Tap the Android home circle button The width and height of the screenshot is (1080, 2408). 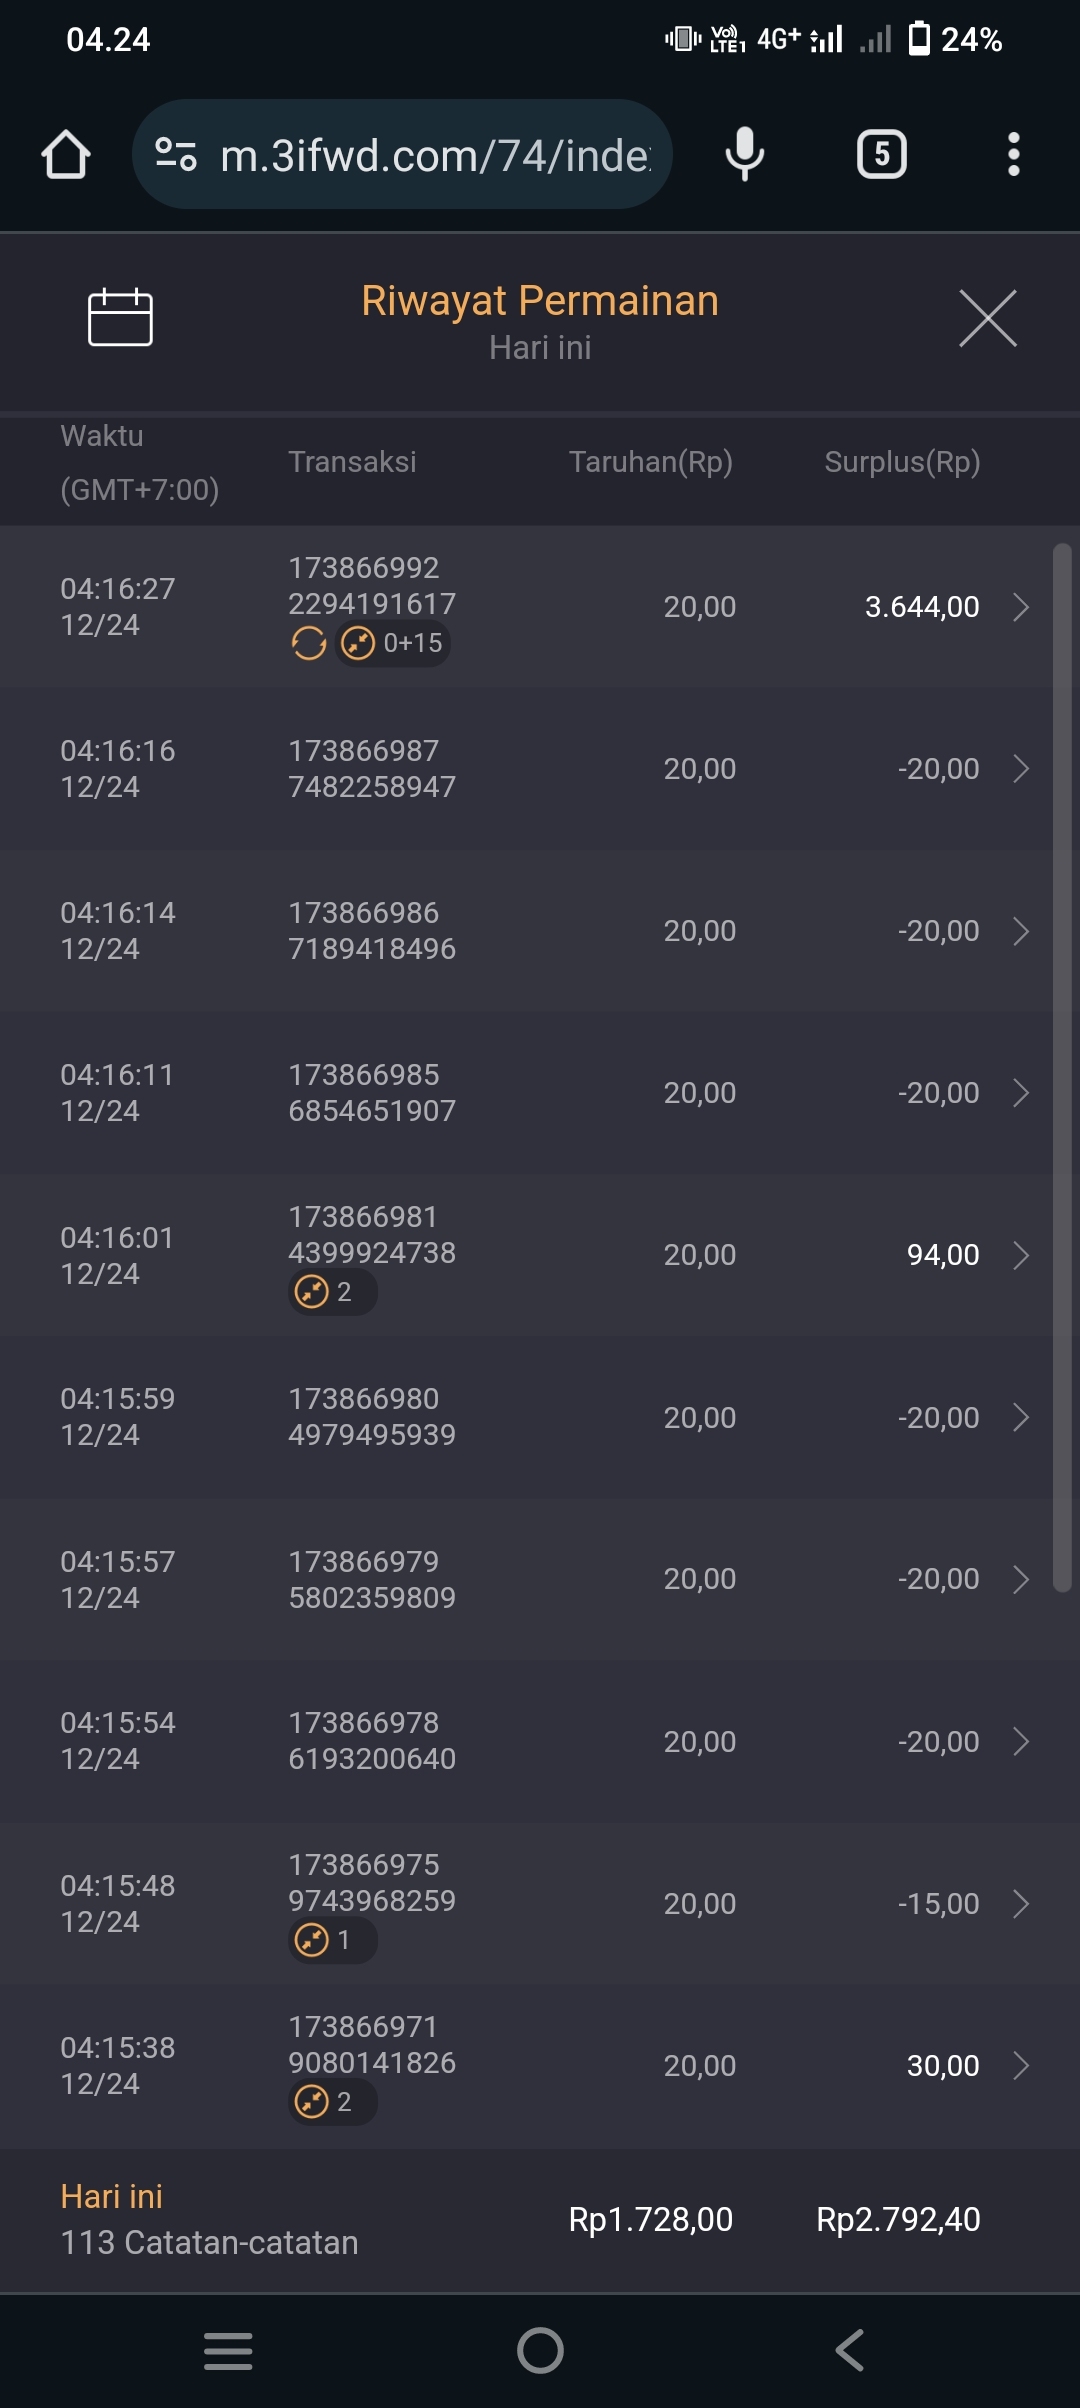click(x=540, y=2350)
